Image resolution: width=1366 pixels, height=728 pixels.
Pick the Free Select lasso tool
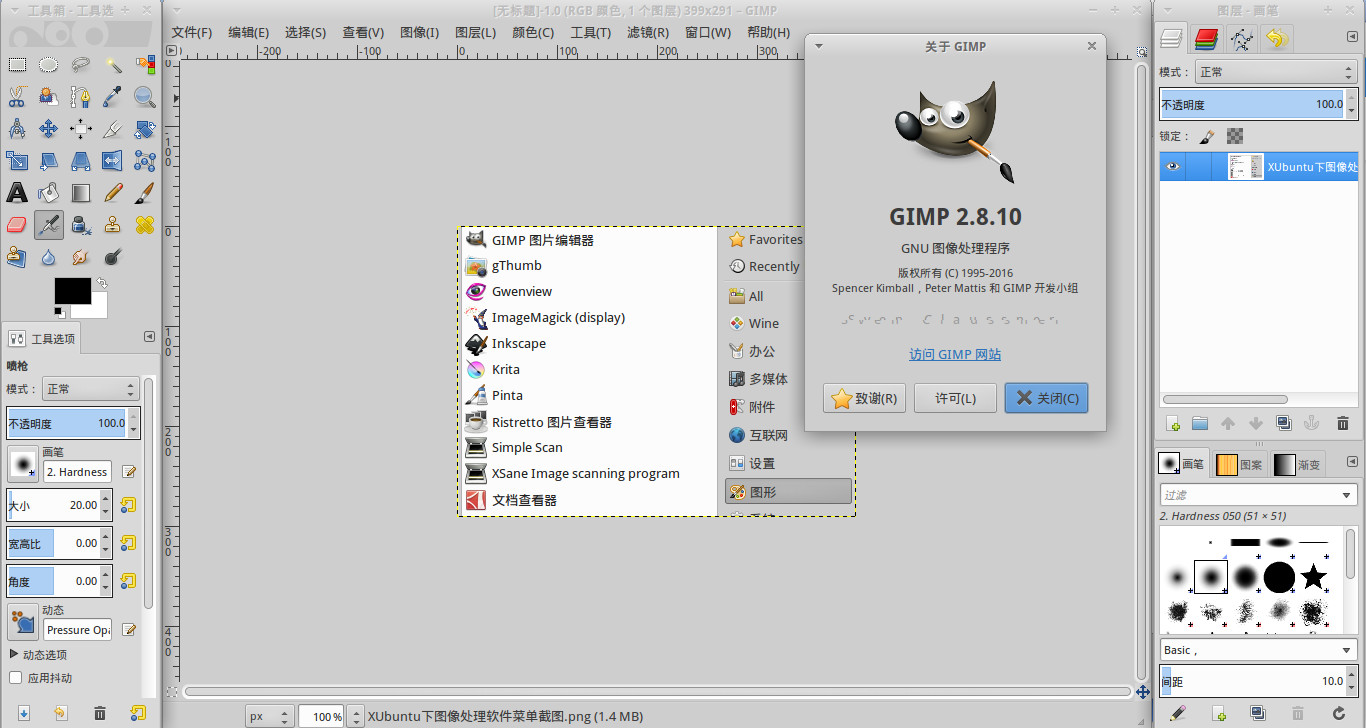point(81,65)
